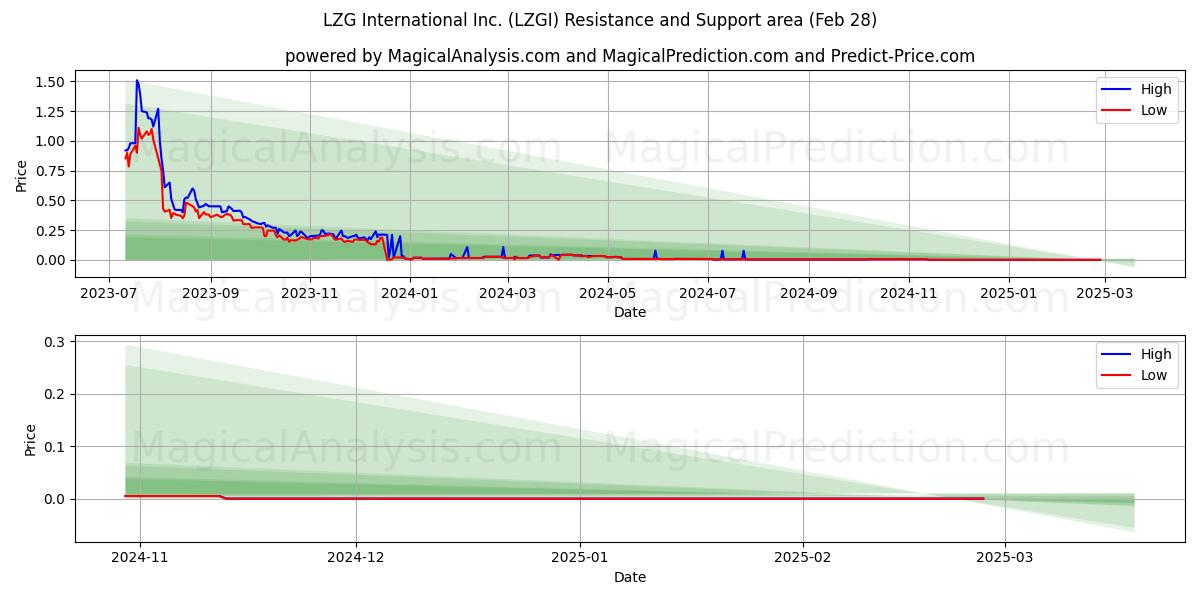The width and height of the screenshot is (1200, 600).
Task: Click the bottom chart 'Date' axis label
Action: click(630, 577)
